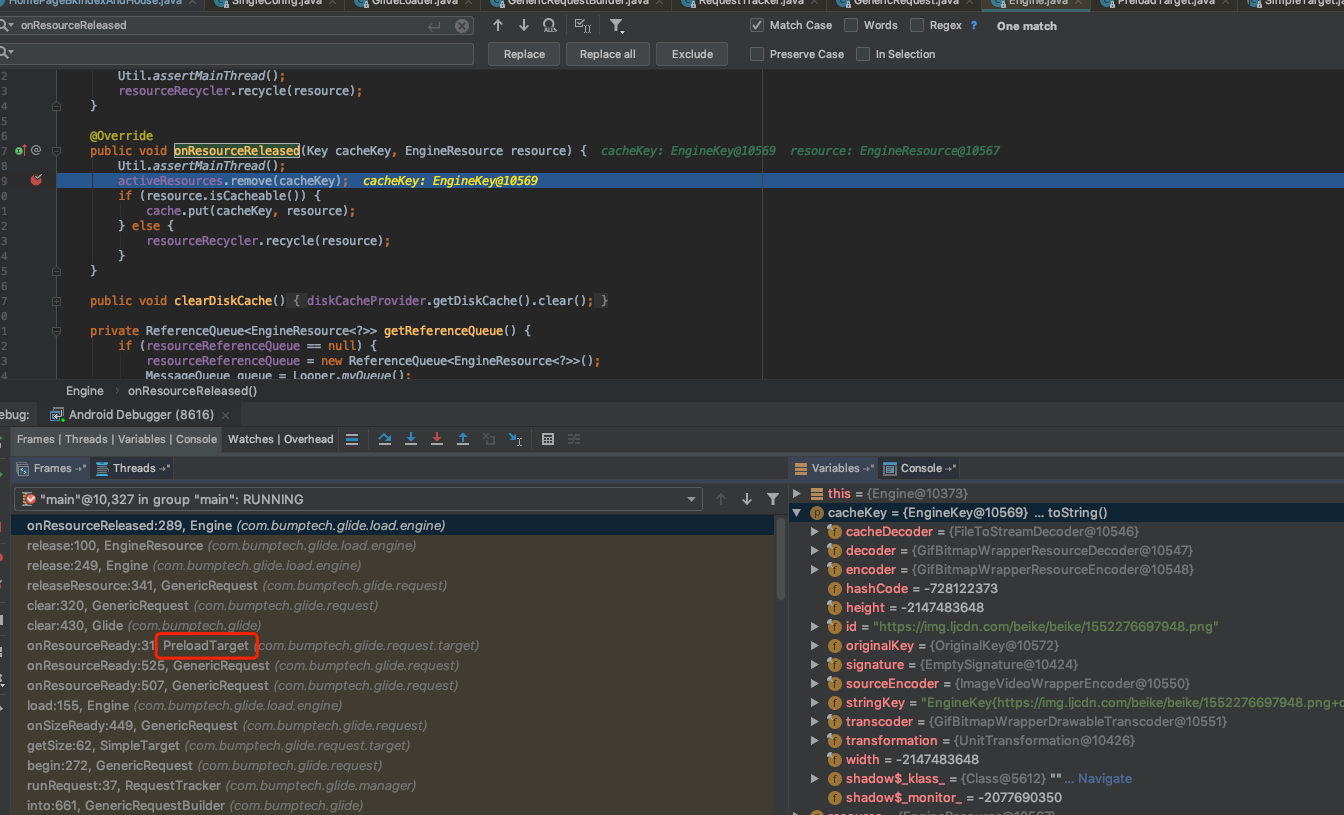Viewport: 1344px width, 815px height.
Task: Click the Navigate link beside shadow$_klass_
Action: tap(1104, 778)
